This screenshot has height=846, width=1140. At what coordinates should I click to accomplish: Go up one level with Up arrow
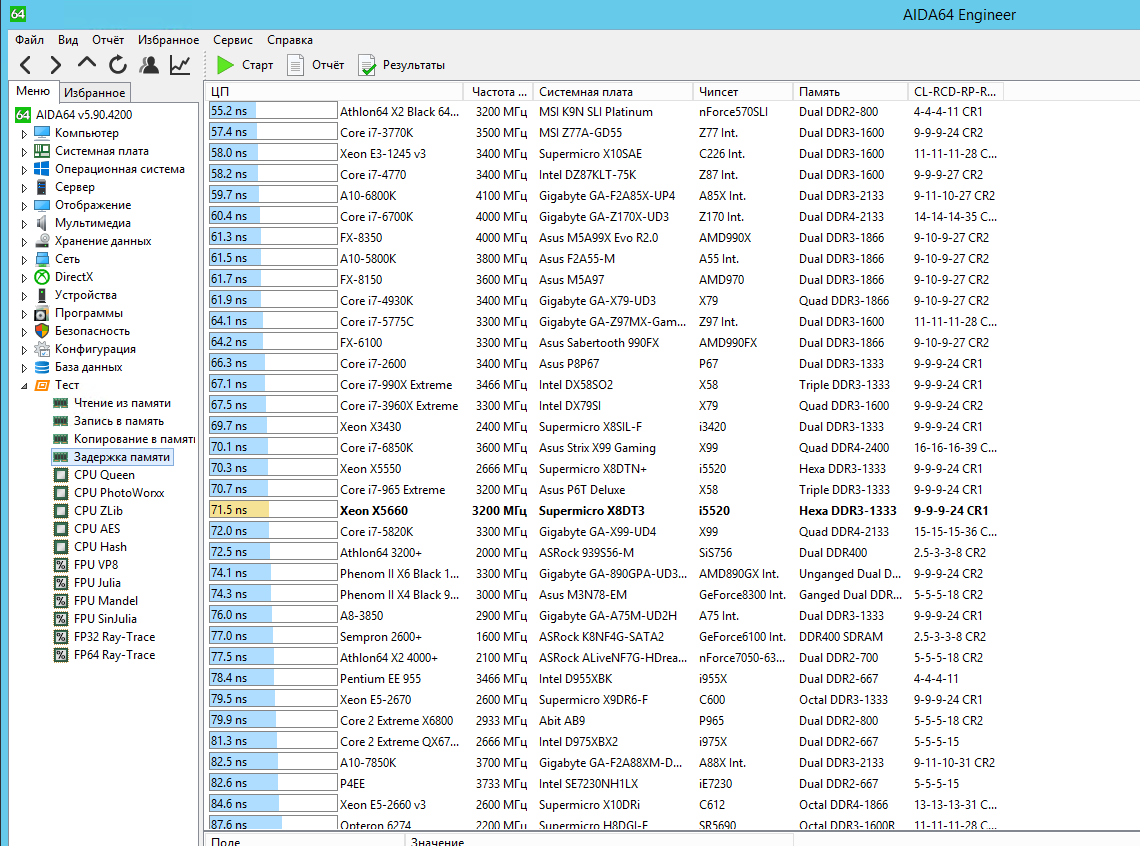(87, 64)
